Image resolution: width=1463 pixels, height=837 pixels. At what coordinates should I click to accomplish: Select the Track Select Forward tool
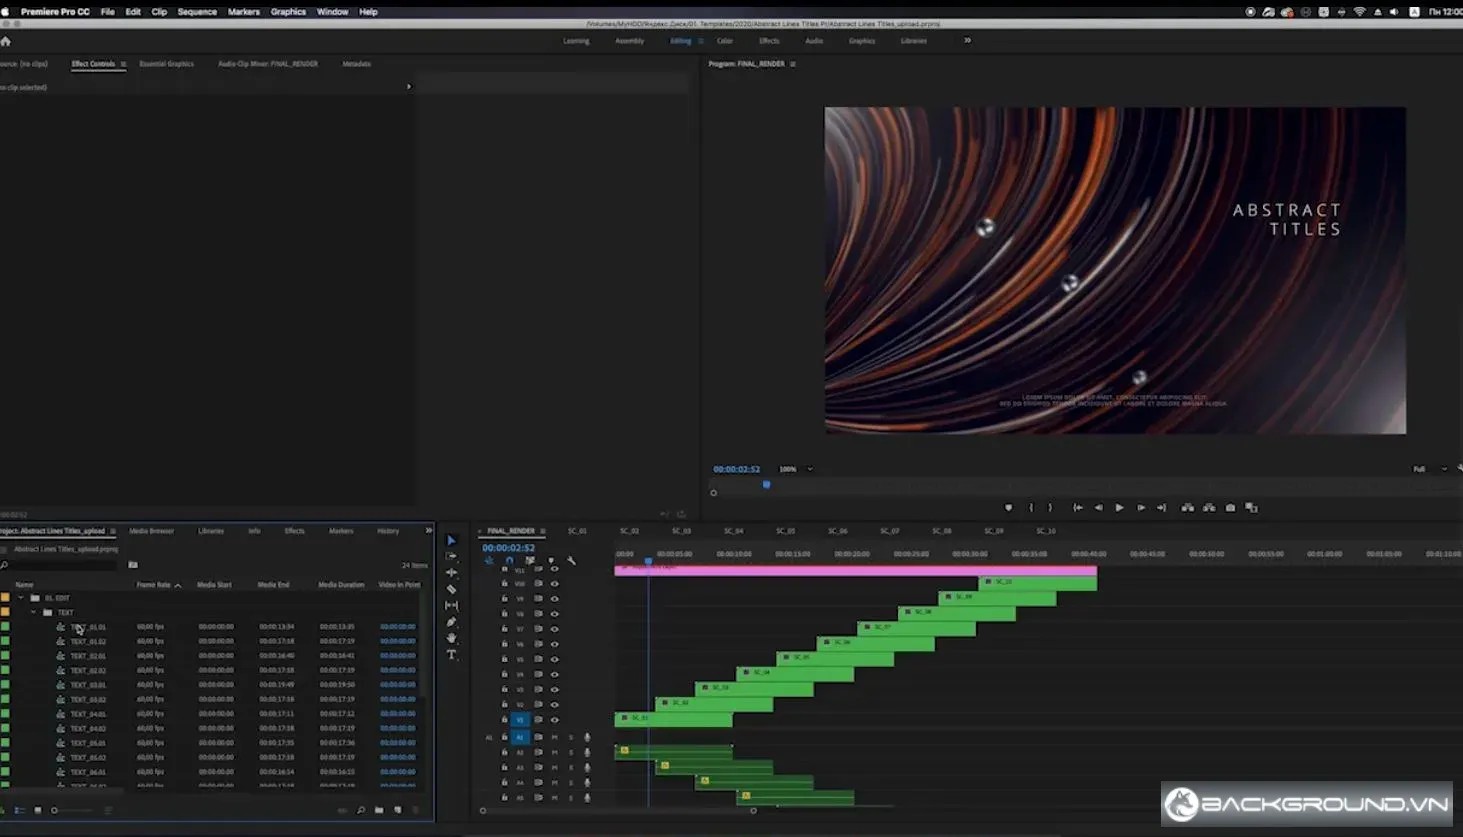tap(451, 556)
